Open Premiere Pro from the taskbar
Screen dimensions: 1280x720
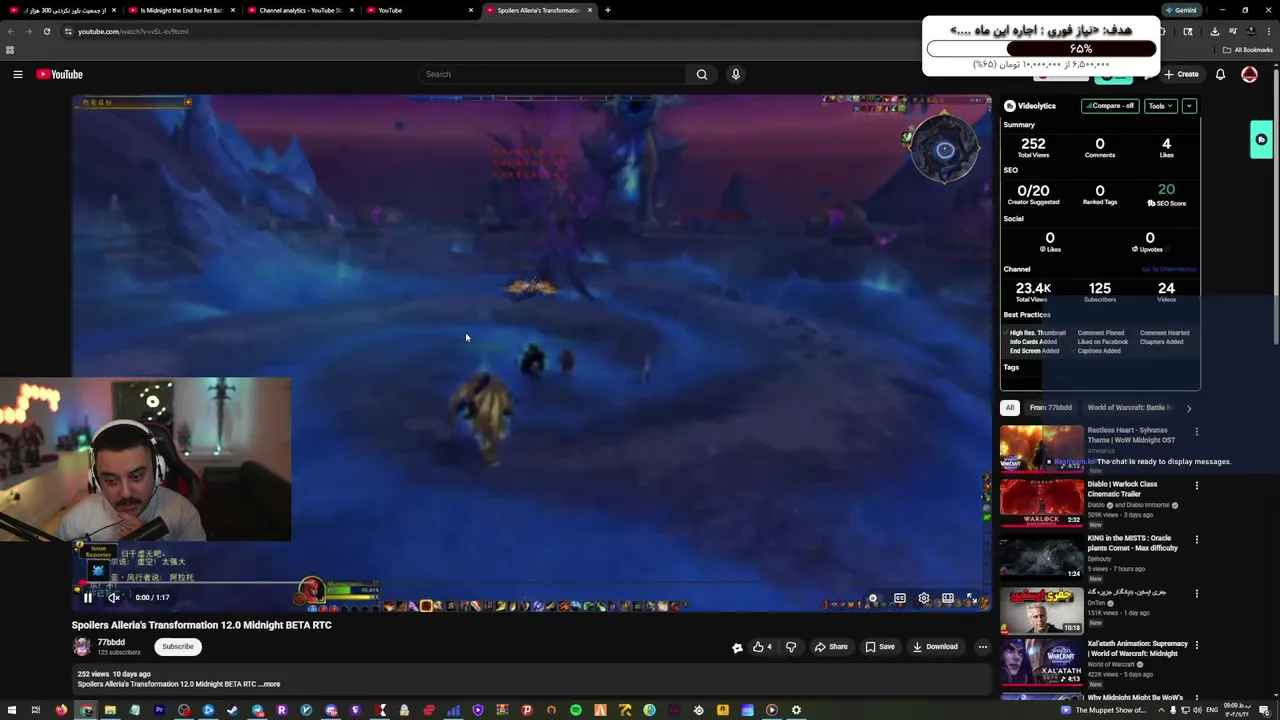tap(159, 710)
